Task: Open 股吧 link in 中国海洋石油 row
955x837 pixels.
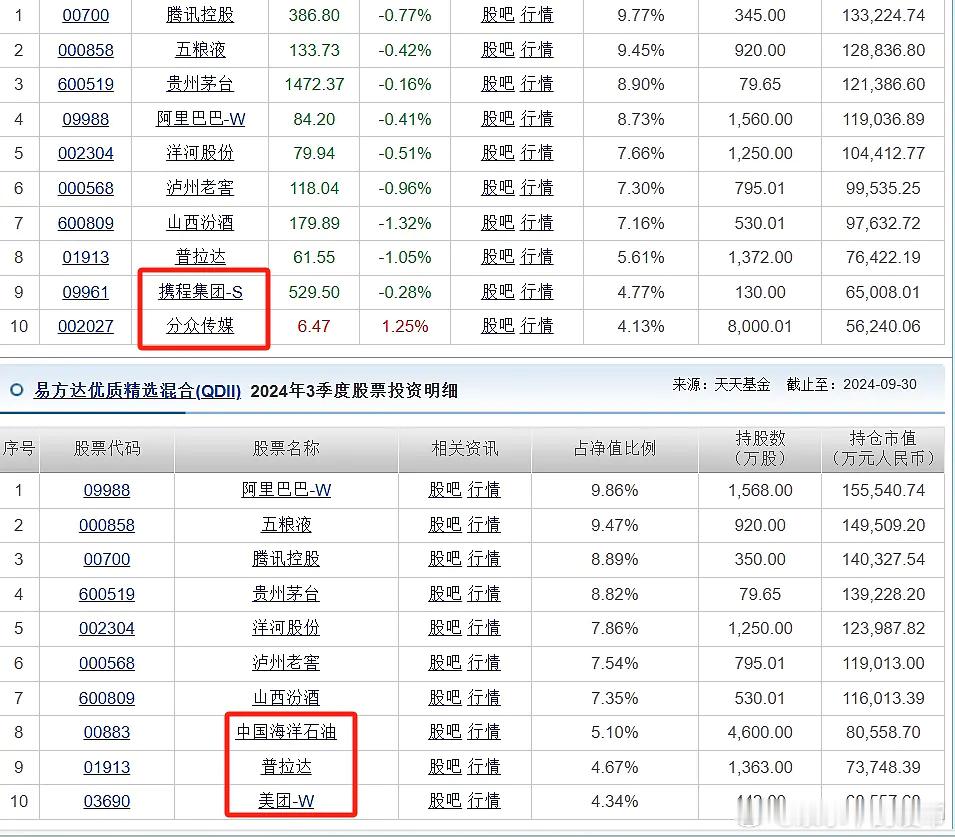Action: pos(445,732)
